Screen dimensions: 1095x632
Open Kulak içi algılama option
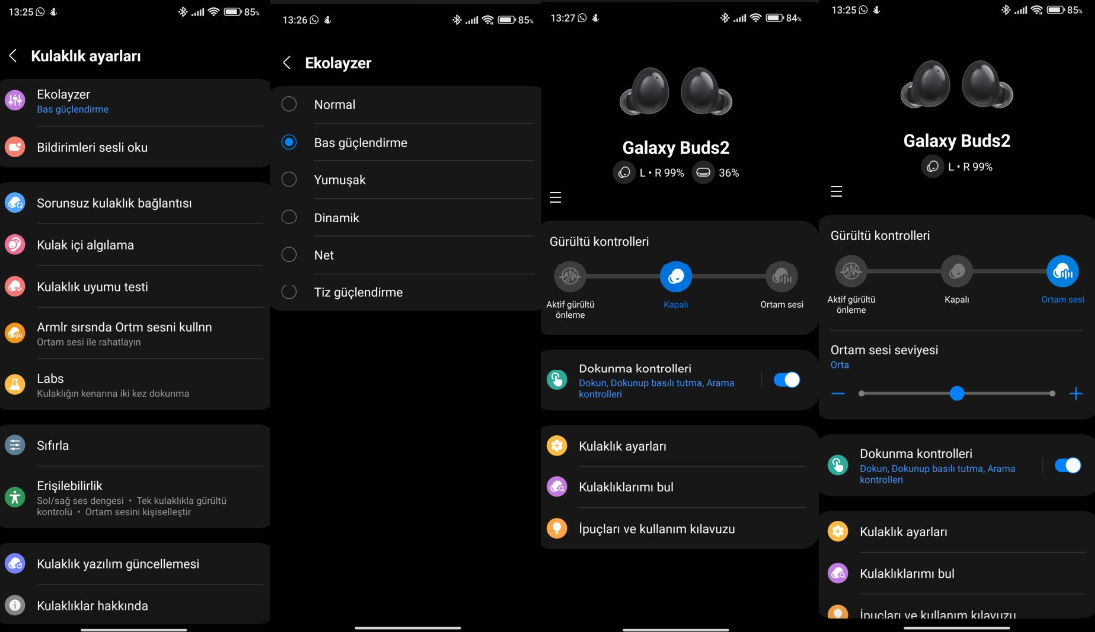click(135, 244)
